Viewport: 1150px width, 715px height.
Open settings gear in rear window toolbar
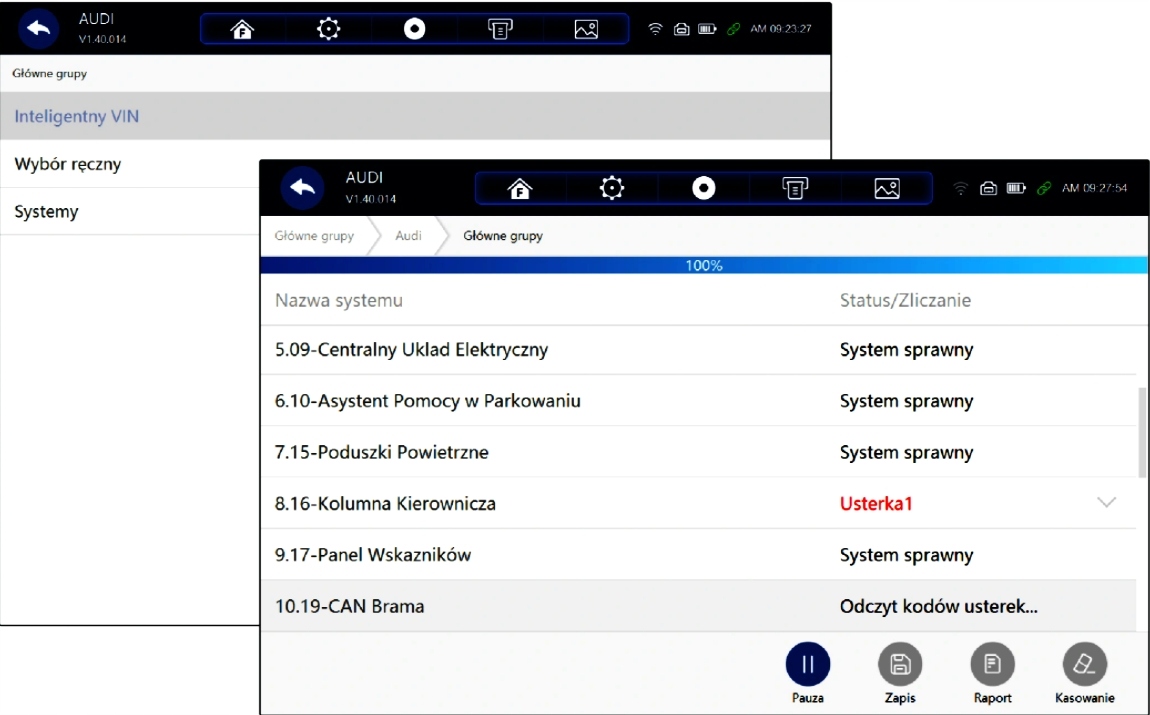[328, 29]
